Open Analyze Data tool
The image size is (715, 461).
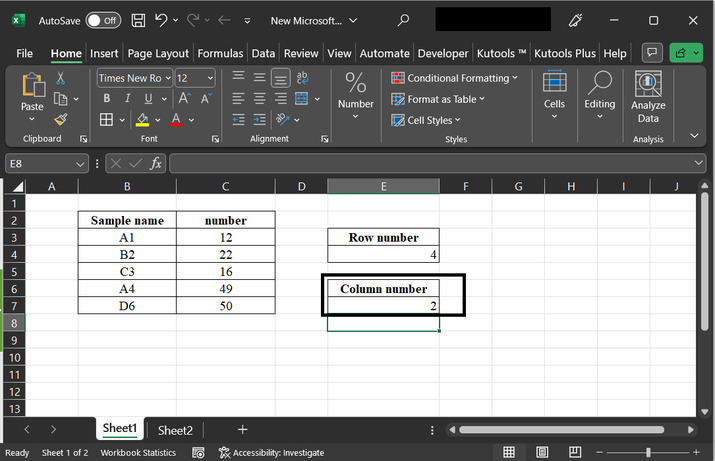pos(648,97)
